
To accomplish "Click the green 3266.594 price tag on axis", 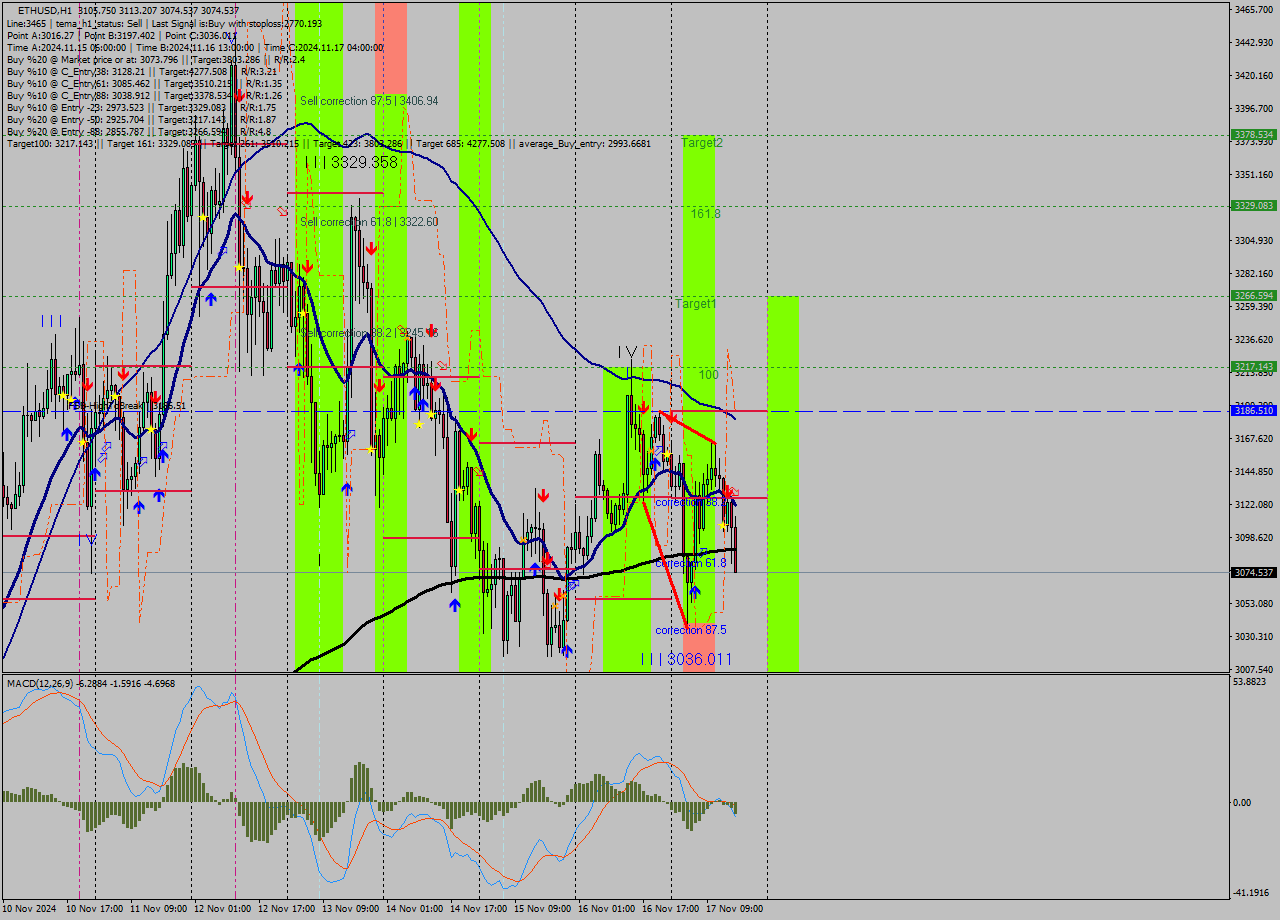I will click(1253, 296).
